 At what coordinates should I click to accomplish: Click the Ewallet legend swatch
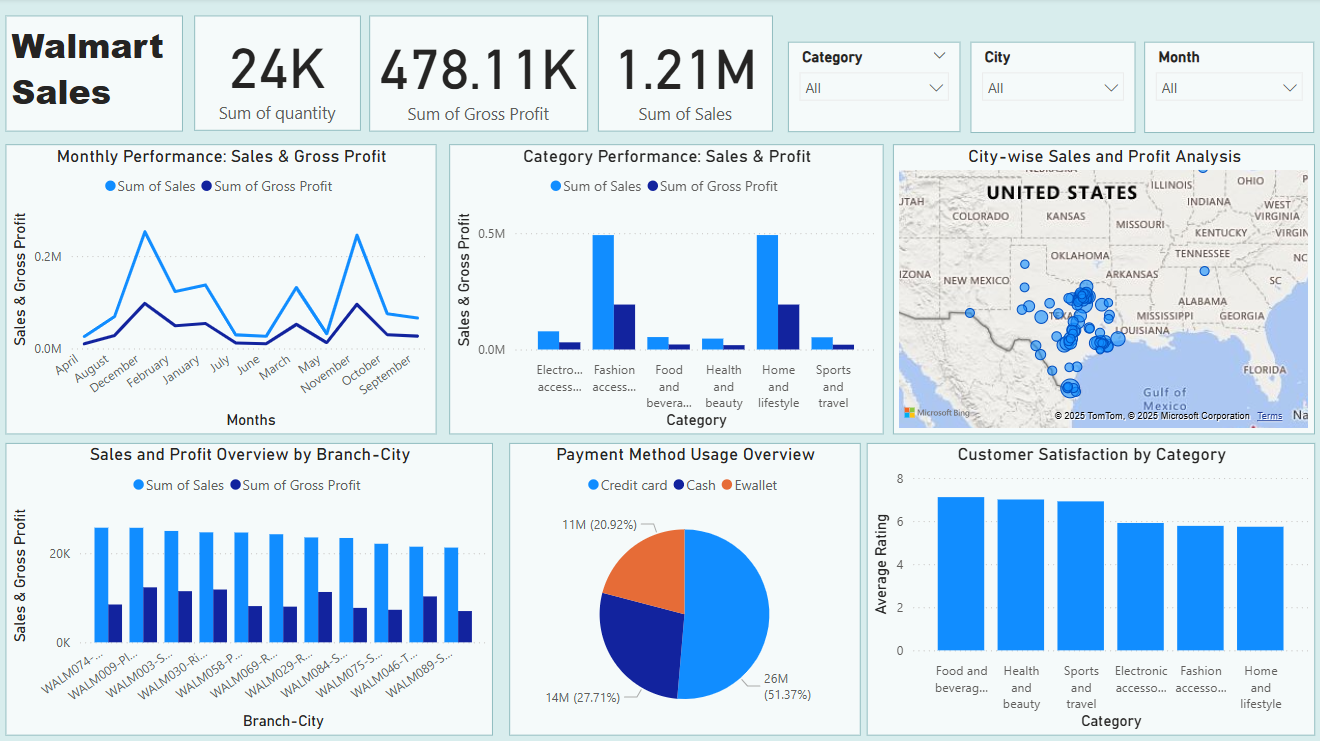tap(726, 485)
